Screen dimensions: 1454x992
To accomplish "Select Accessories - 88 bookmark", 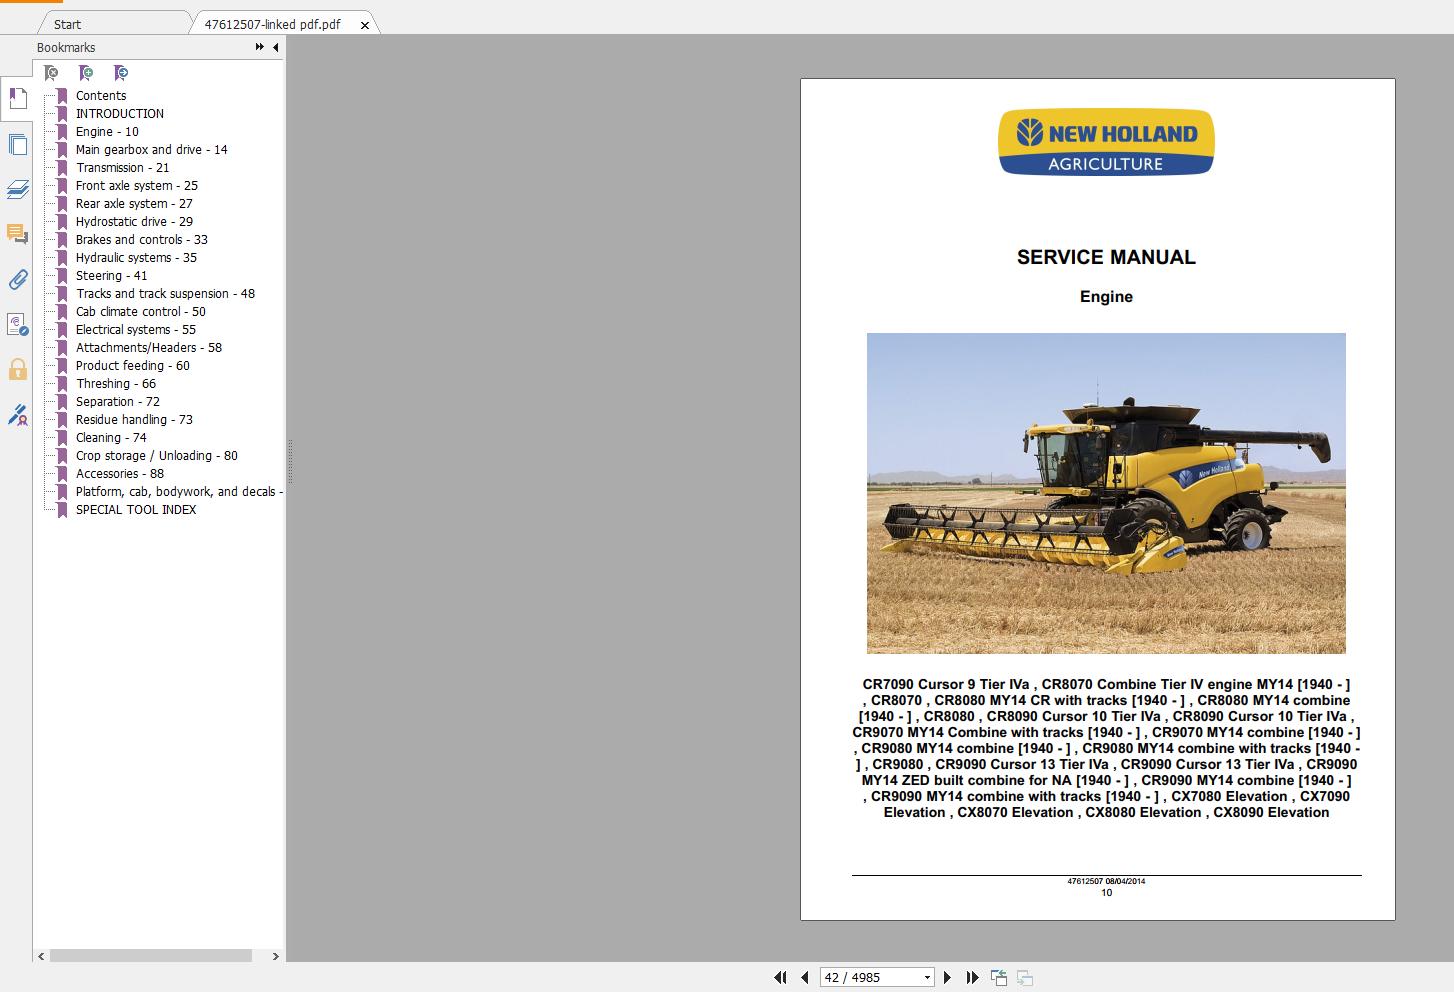I will pos(119,474).
